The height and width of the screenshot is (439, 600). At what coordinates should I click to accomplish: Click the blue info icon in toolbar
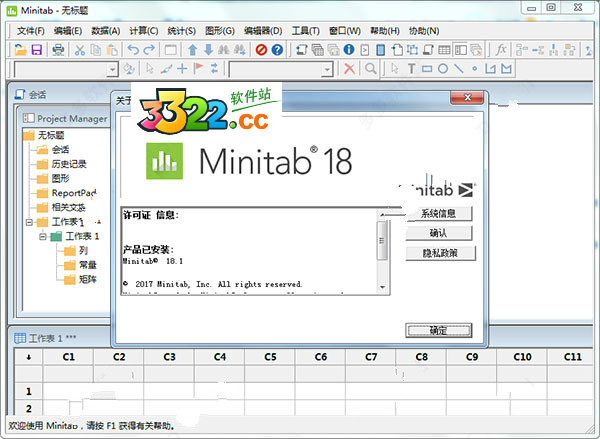[349, 50]
